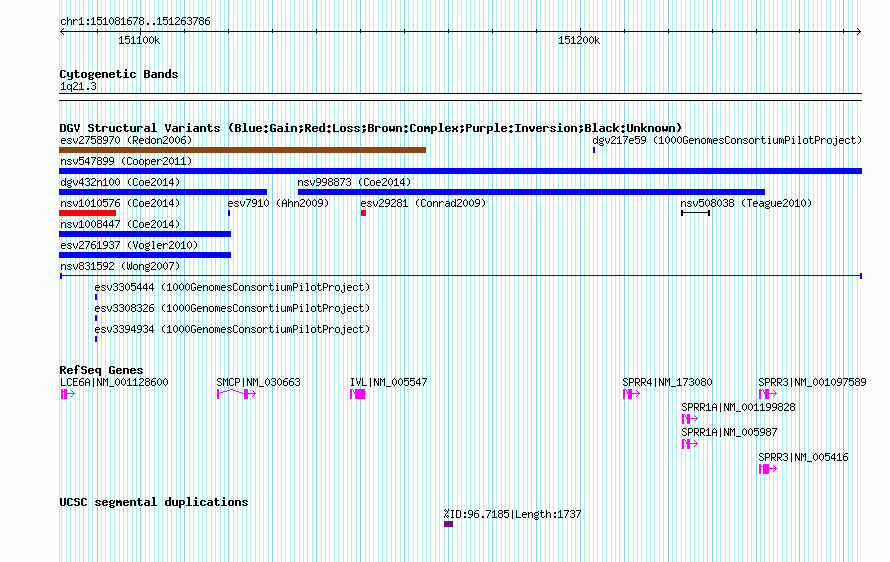Viewport: 890px width, 562px height.
Task: Open SPRR3|NM_001097589 gene label
Action: (812, 383)
